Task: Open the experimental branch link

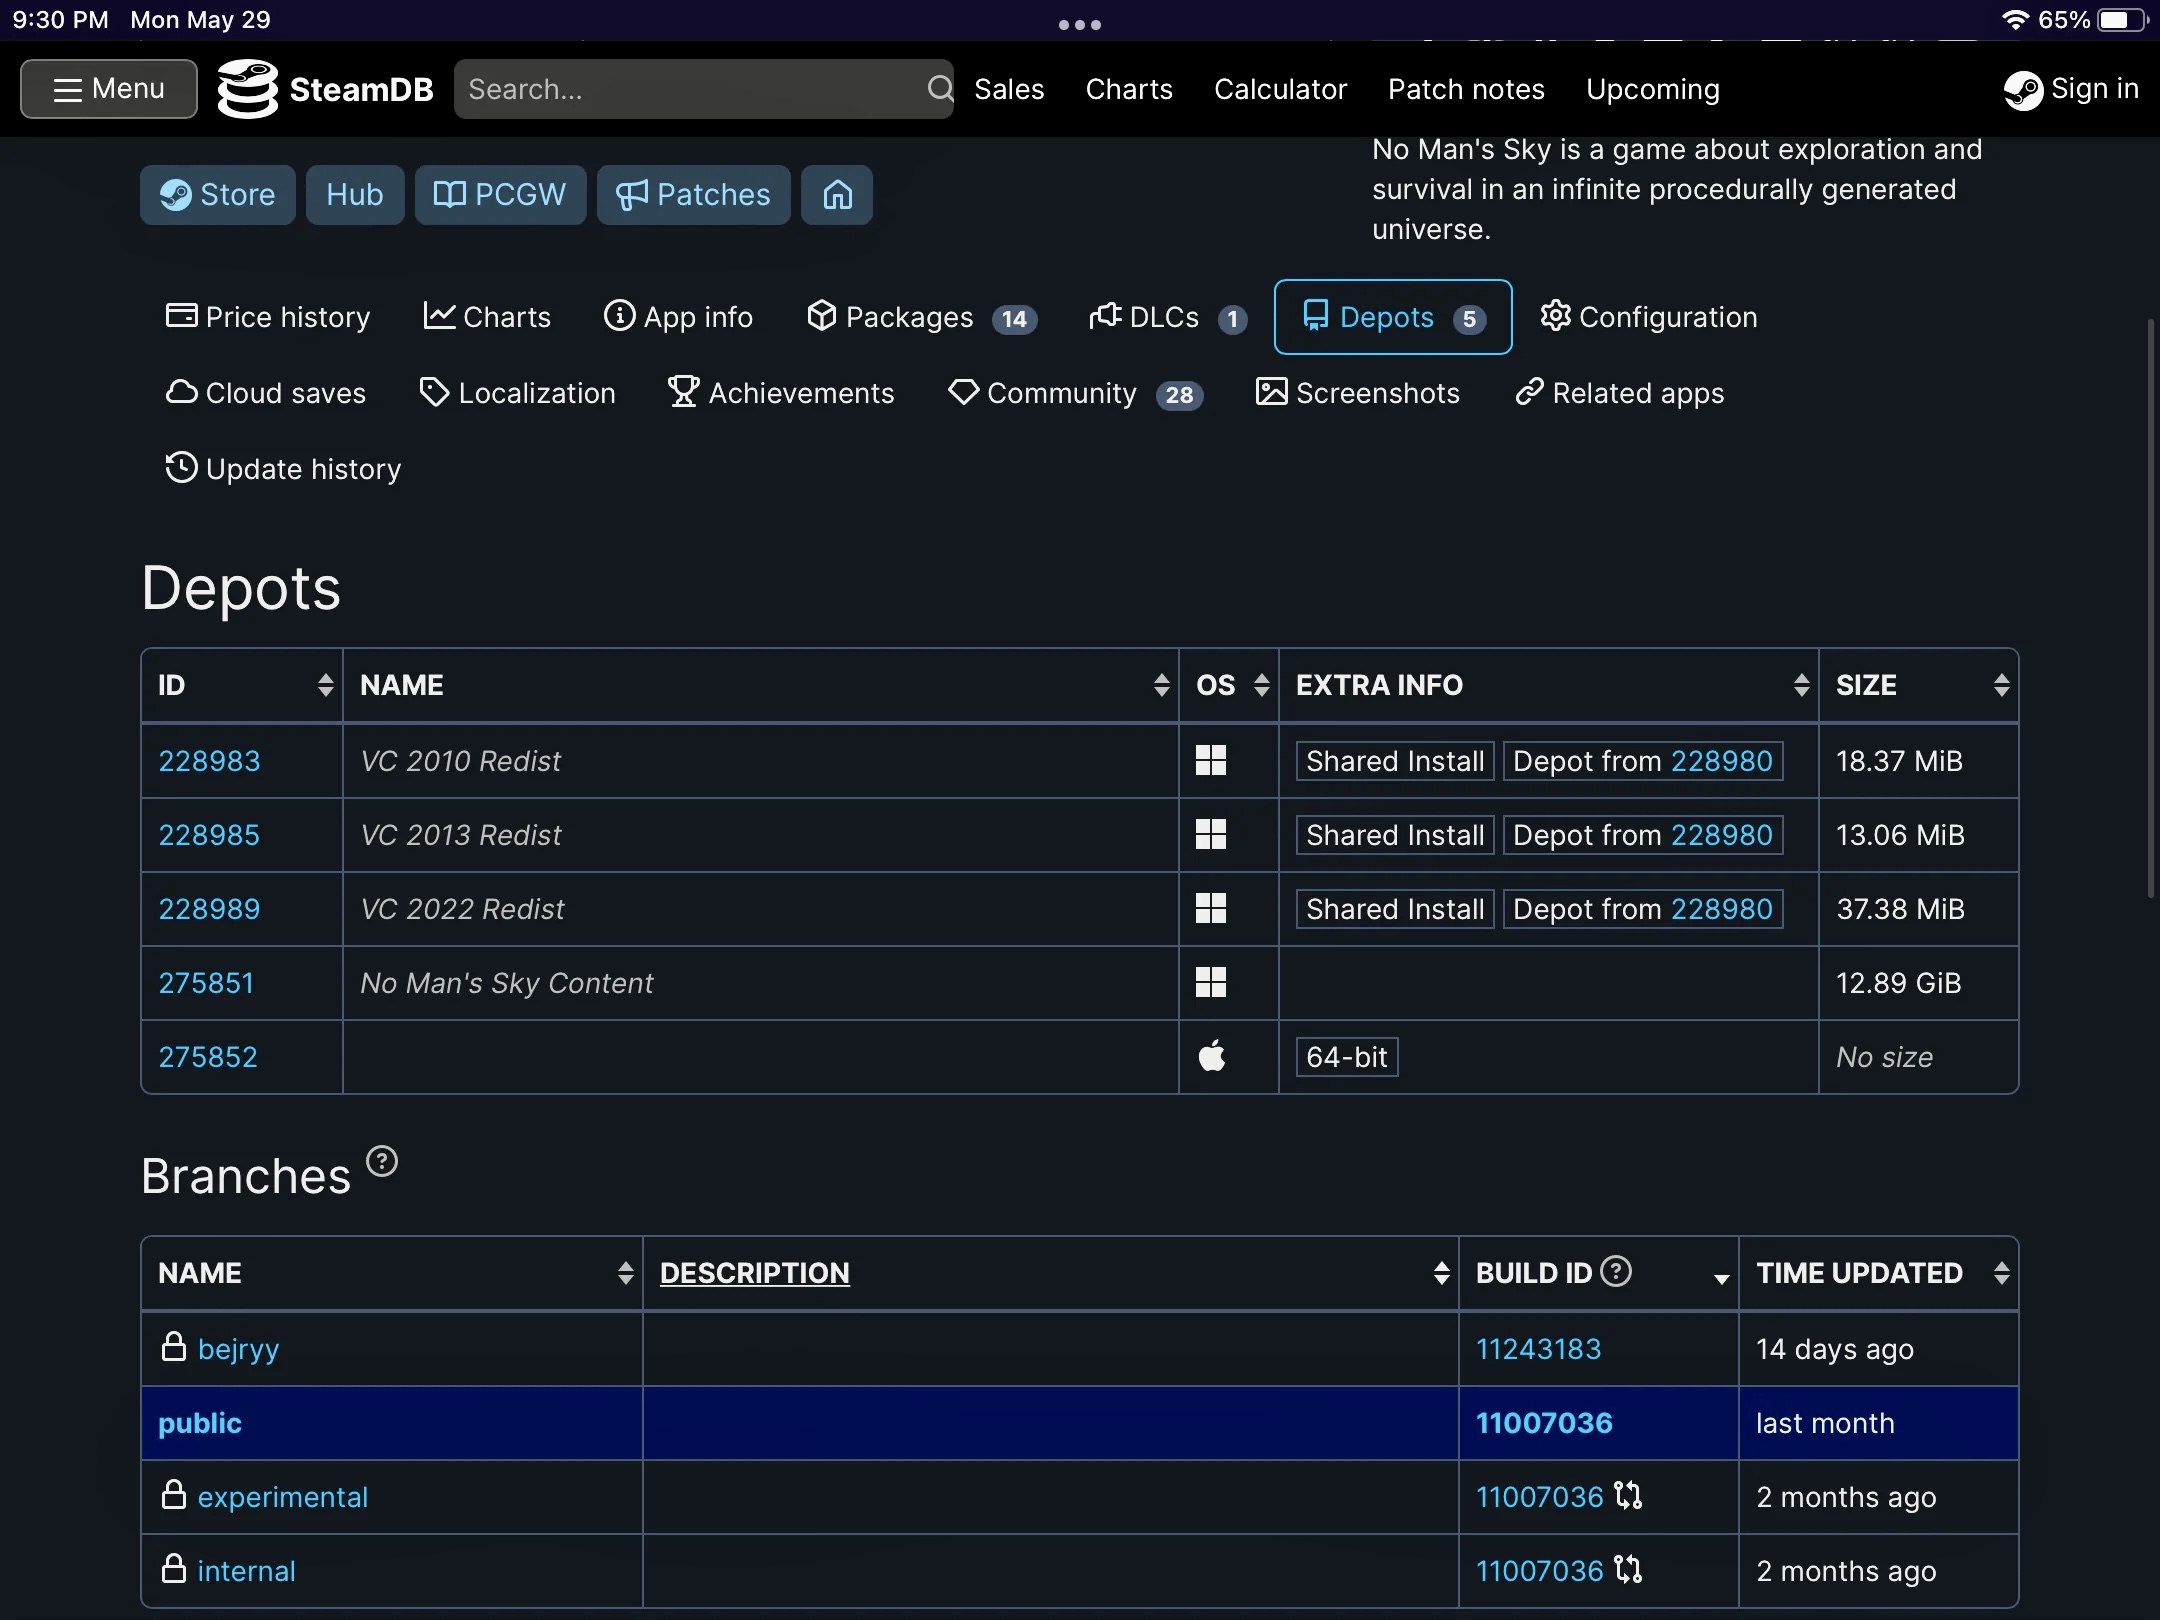Action: tap(283, 1497)
